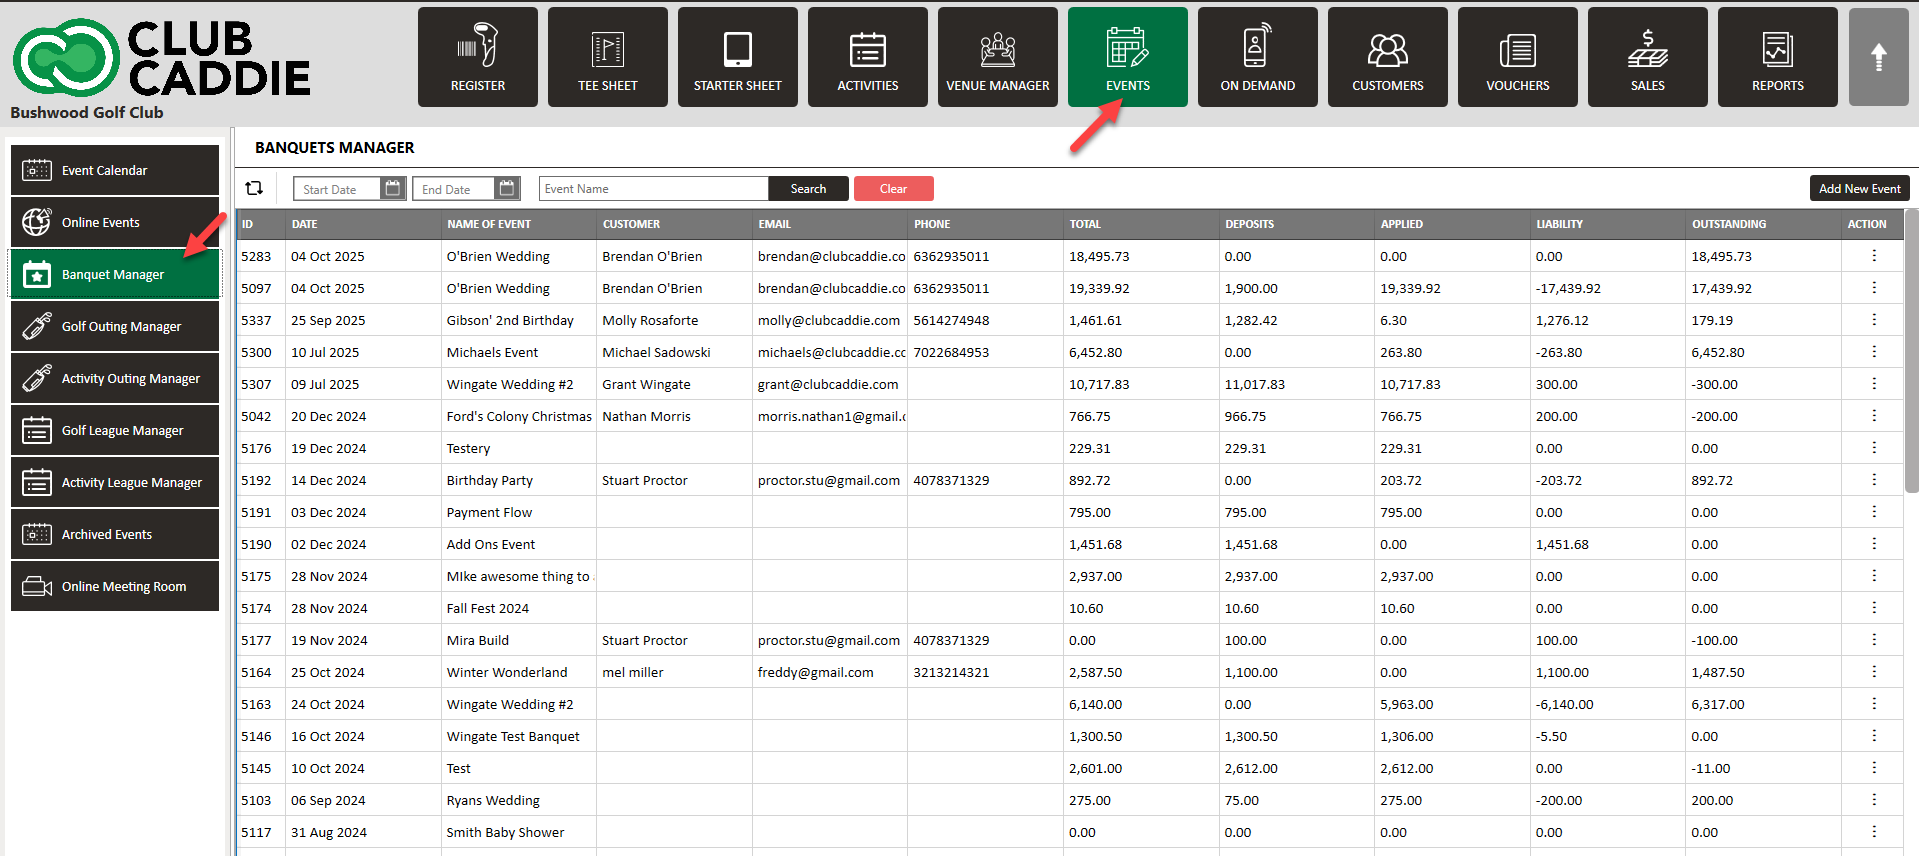Open the Start Date calendar picker
Screen dimensions: 1919x856
(x=393, y=188)
